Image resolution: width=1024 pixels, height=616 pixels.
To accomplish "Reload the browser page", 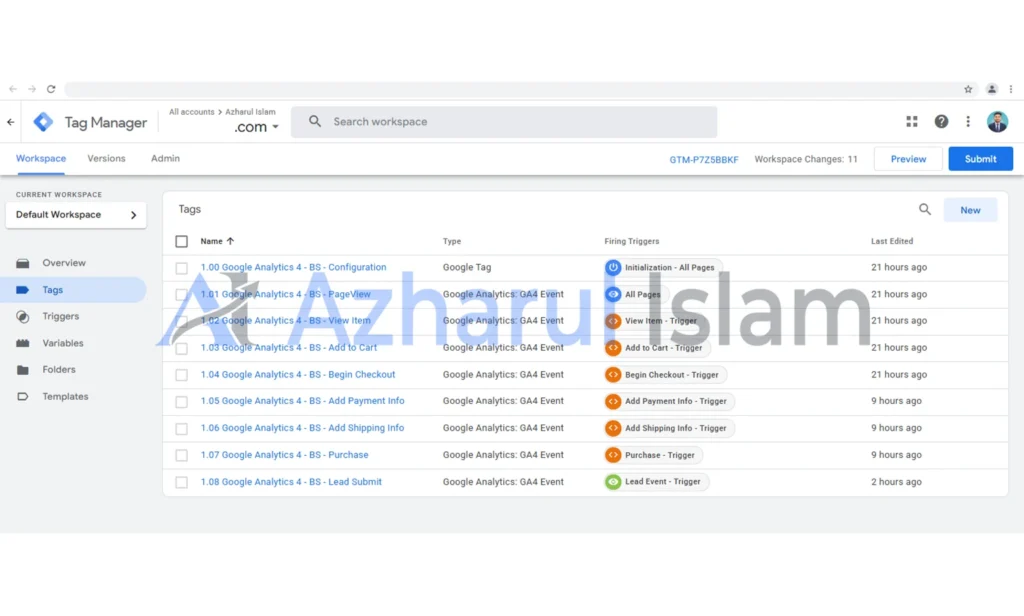I will [x=51, y=89].
